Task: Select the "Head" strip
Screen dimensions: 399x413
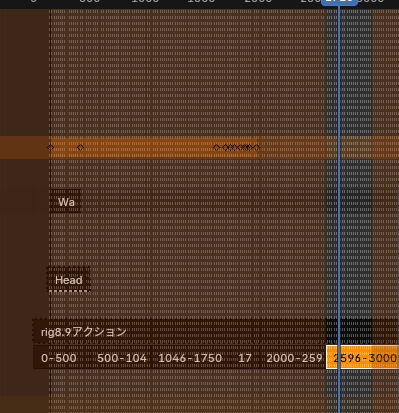Action: tap(68, 279)
